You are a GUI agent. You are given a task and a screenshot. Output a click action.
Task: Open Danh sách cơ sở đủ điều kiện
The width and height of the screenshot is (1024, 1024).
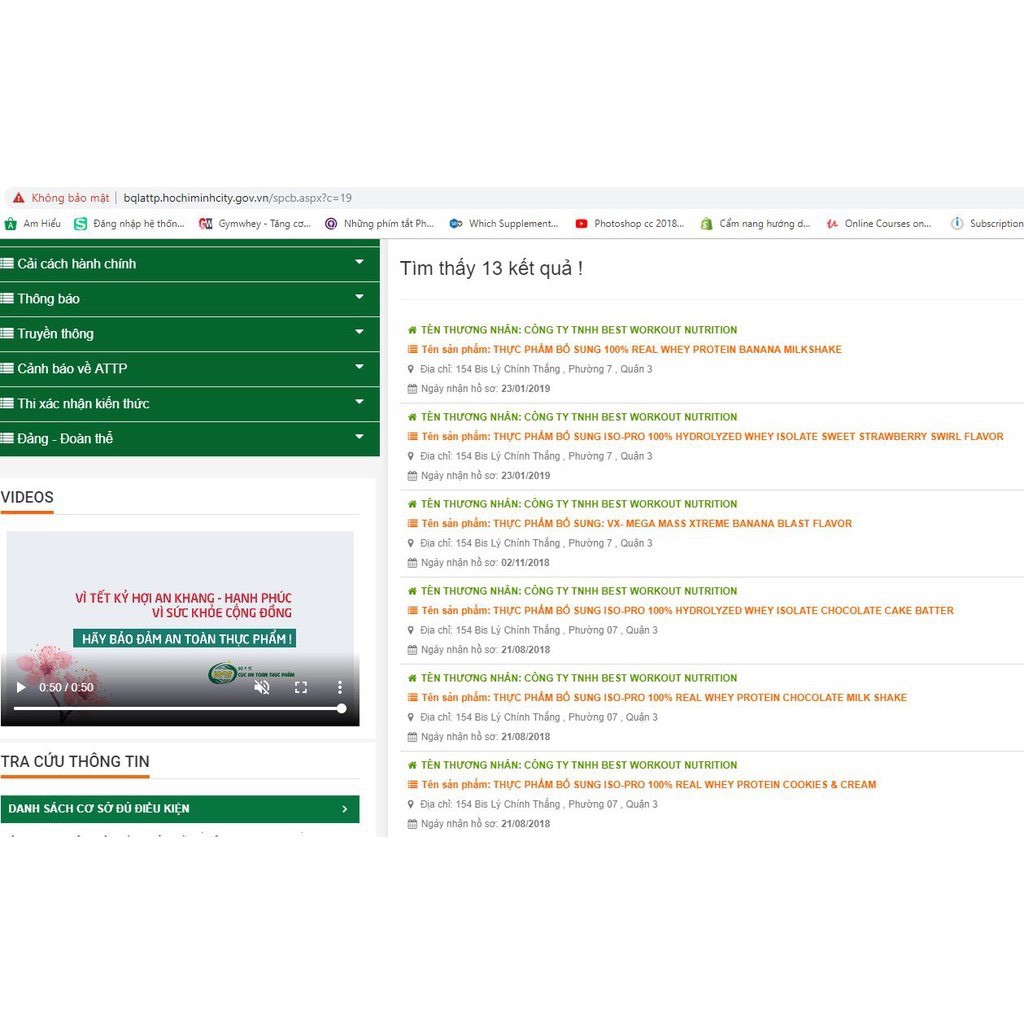coord(179,809)
